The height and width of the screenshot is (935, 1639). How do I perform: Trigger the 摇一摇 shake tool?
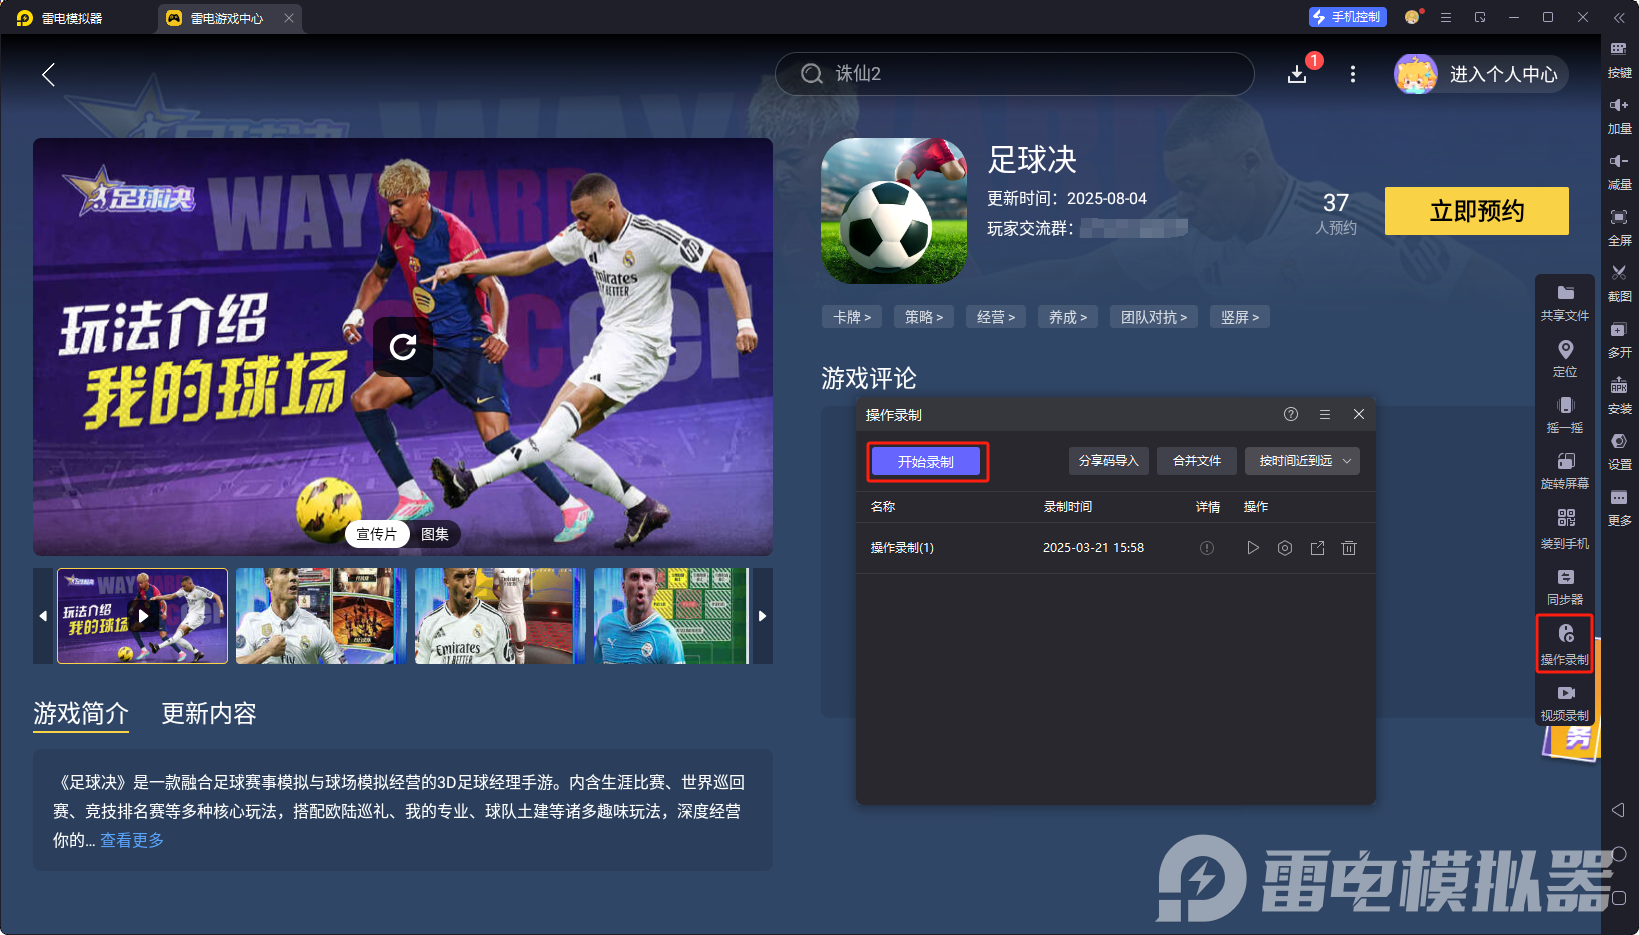pos(1565,414)
